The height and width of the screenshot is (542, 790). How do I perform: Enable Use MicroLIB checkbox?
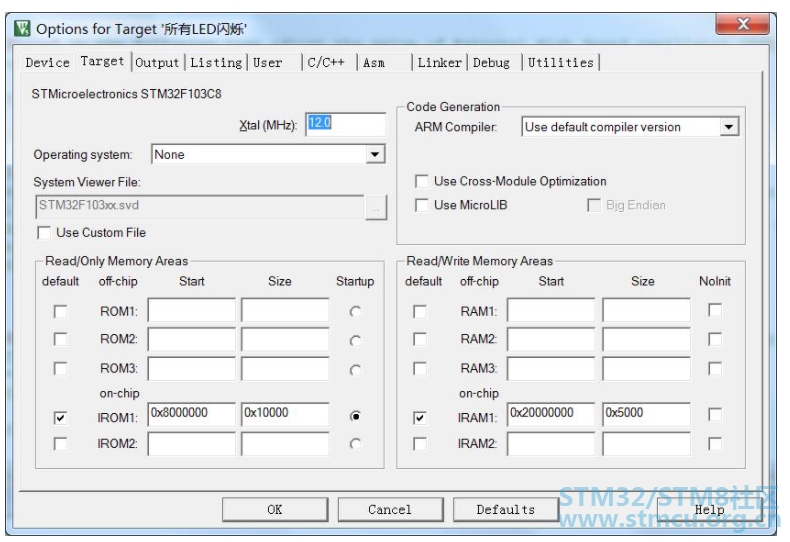tap(422, 205)
